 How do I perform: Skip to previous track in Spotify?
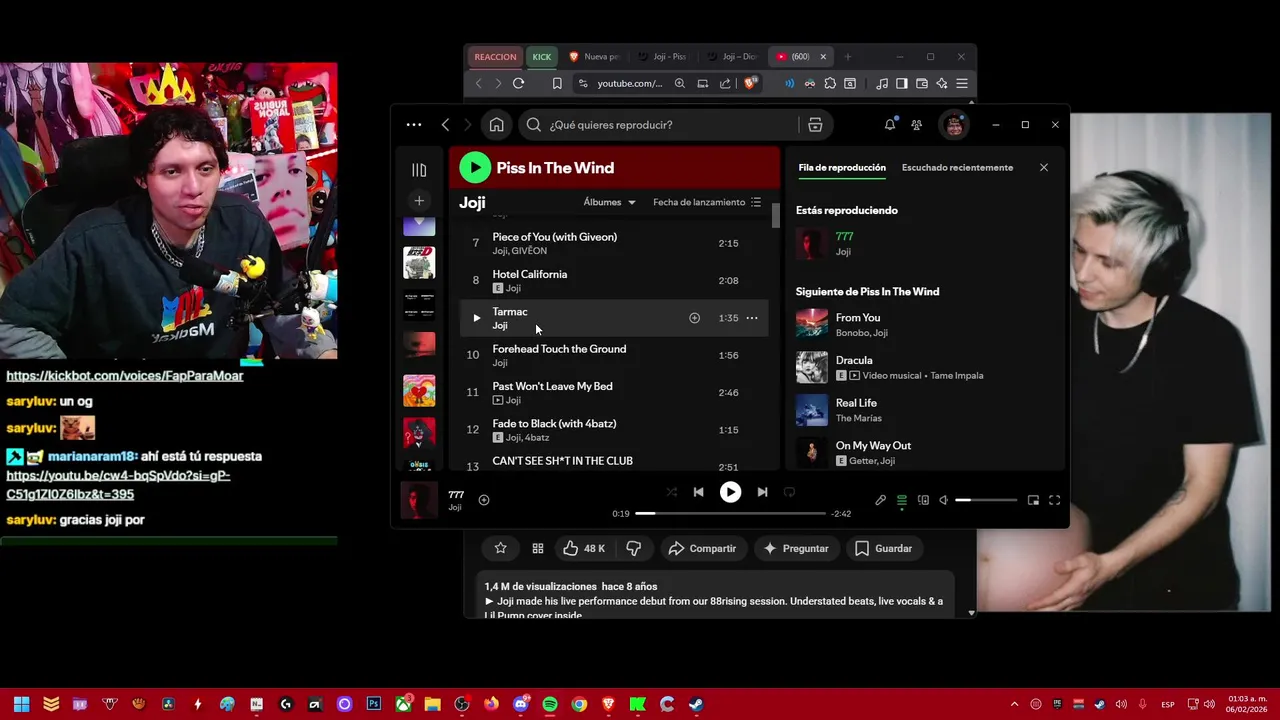coord(698,492)
